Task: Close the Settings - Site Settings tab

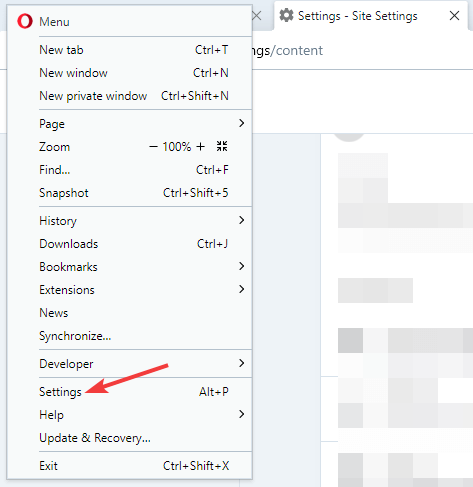Action: 454,16
